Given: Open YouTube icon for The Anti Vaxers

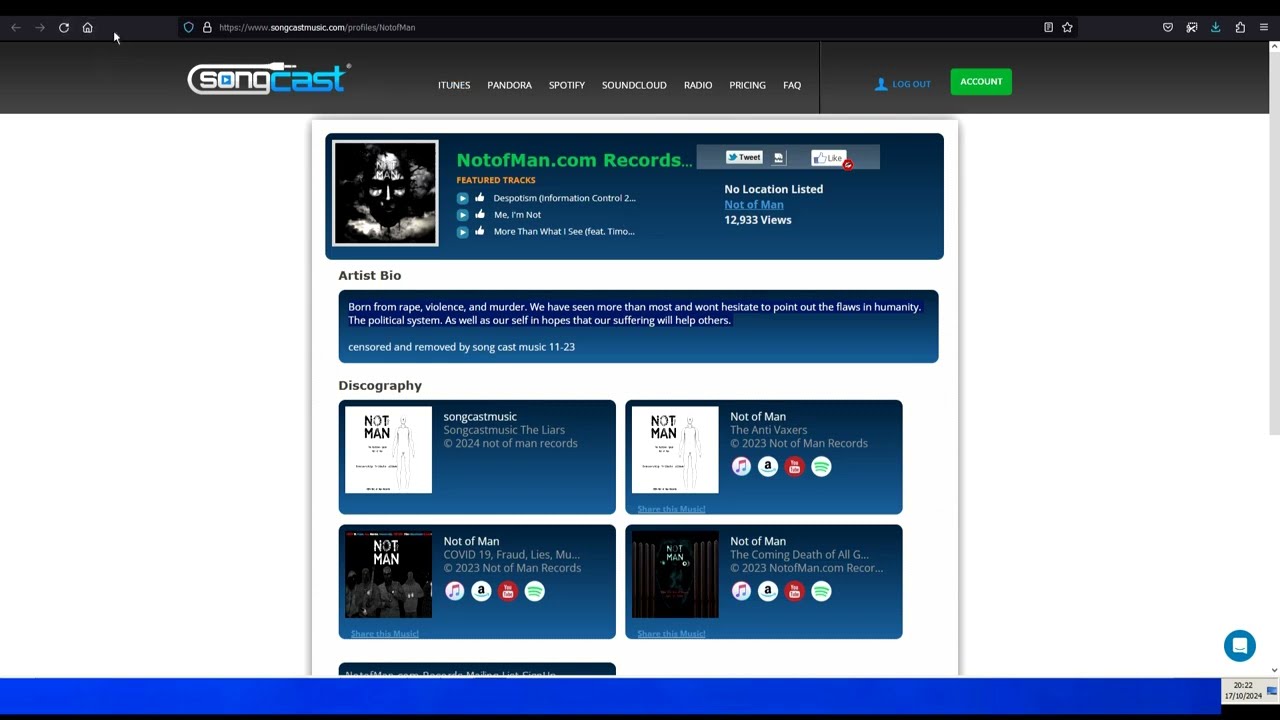Looking at the screenshot, I should [794, 466].
